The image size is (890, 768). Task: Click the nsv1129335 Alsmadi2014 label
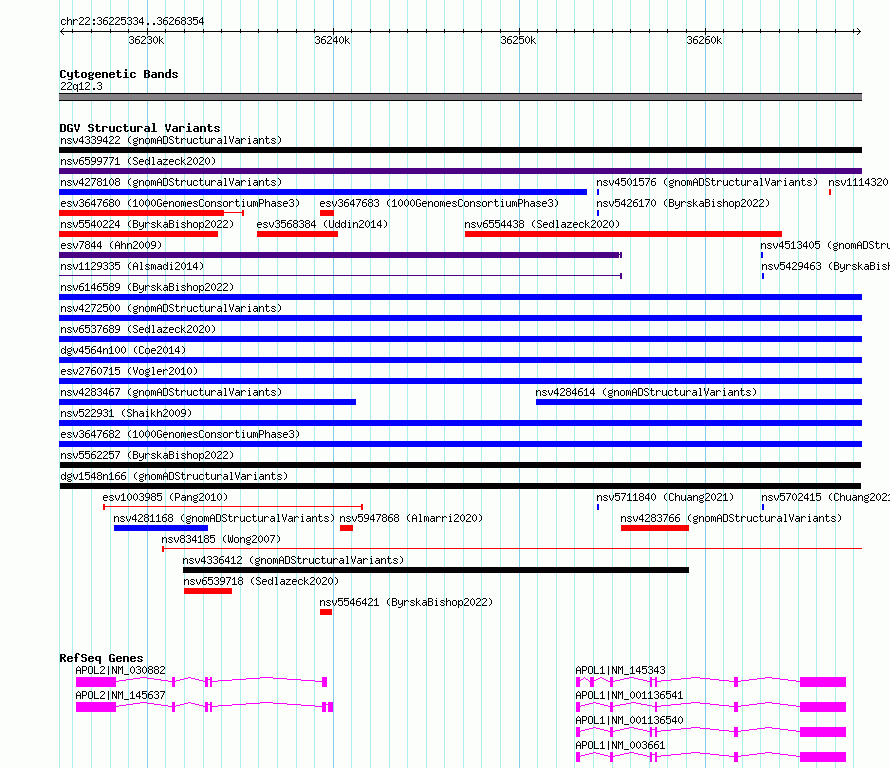132,266
